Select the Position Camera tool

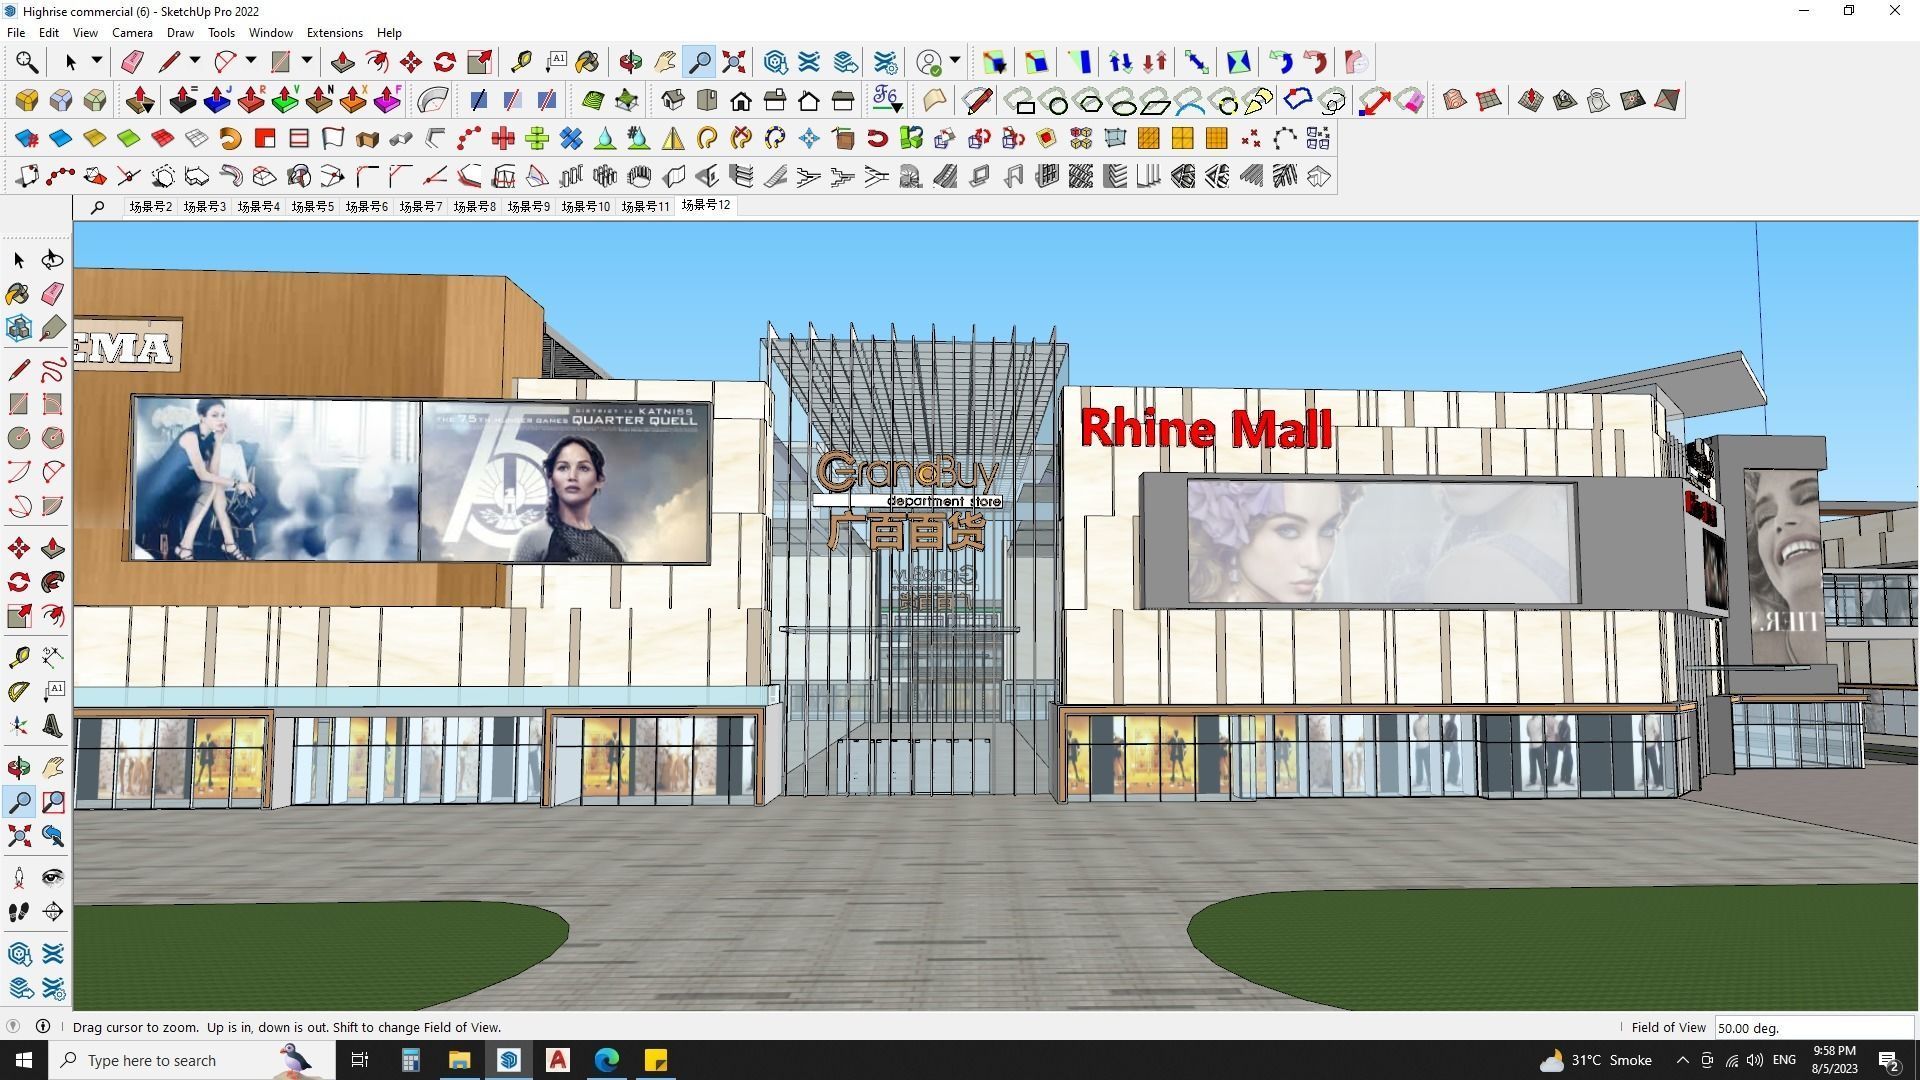click(x=18, y=878)
